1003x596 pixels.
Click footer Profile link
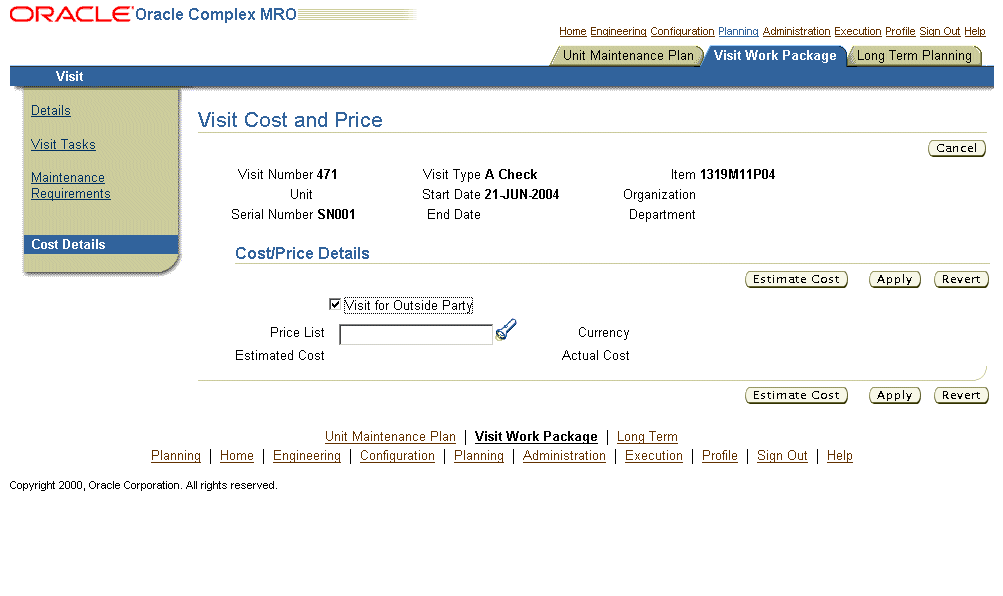click(720, 456)
